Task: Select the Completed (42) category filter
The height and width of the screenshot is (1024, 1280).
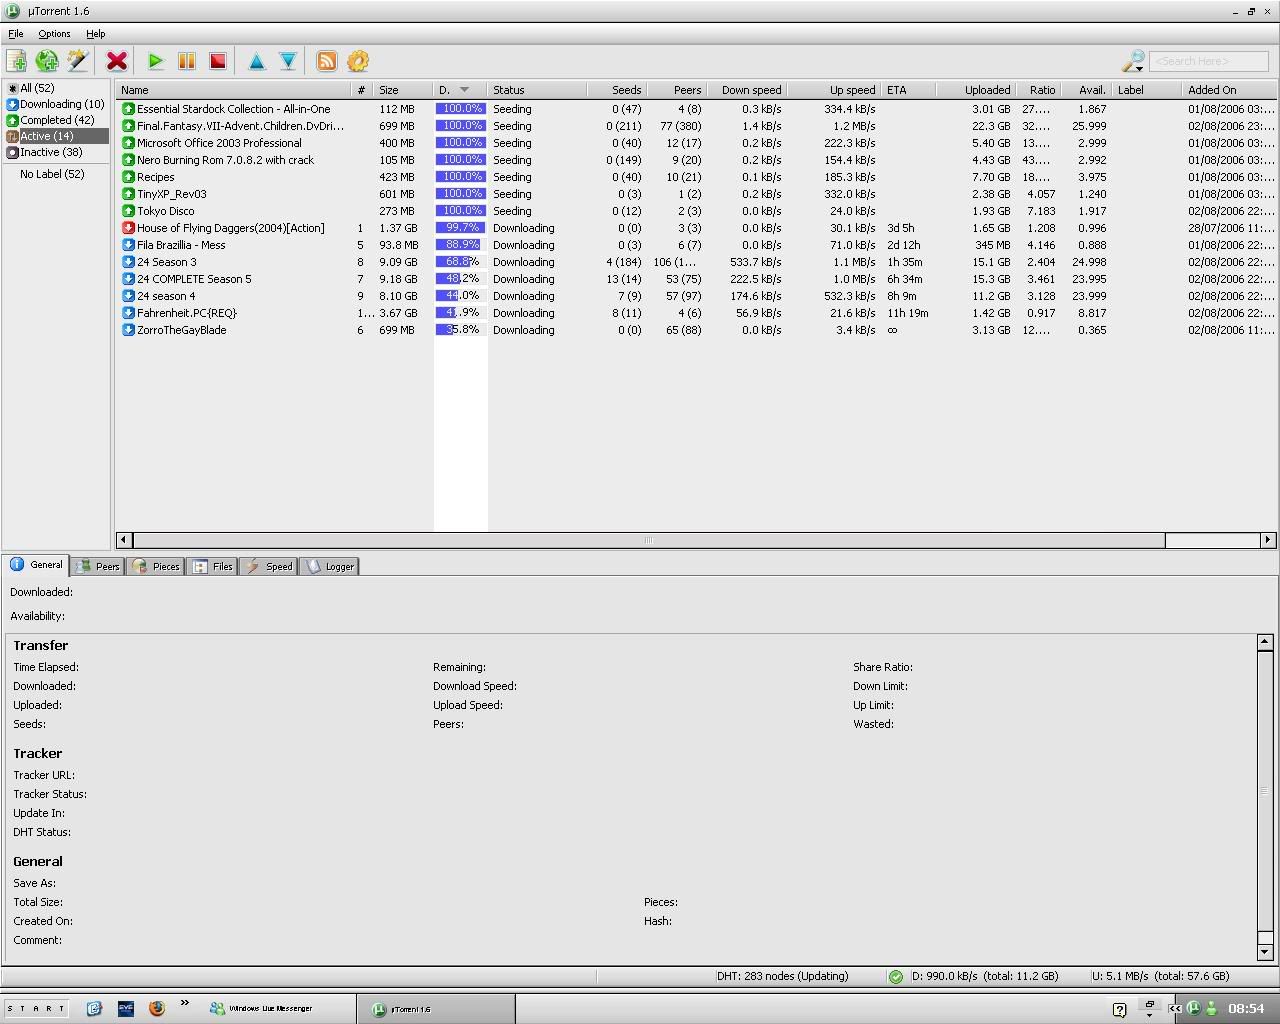Action: [x=57, y=120]
